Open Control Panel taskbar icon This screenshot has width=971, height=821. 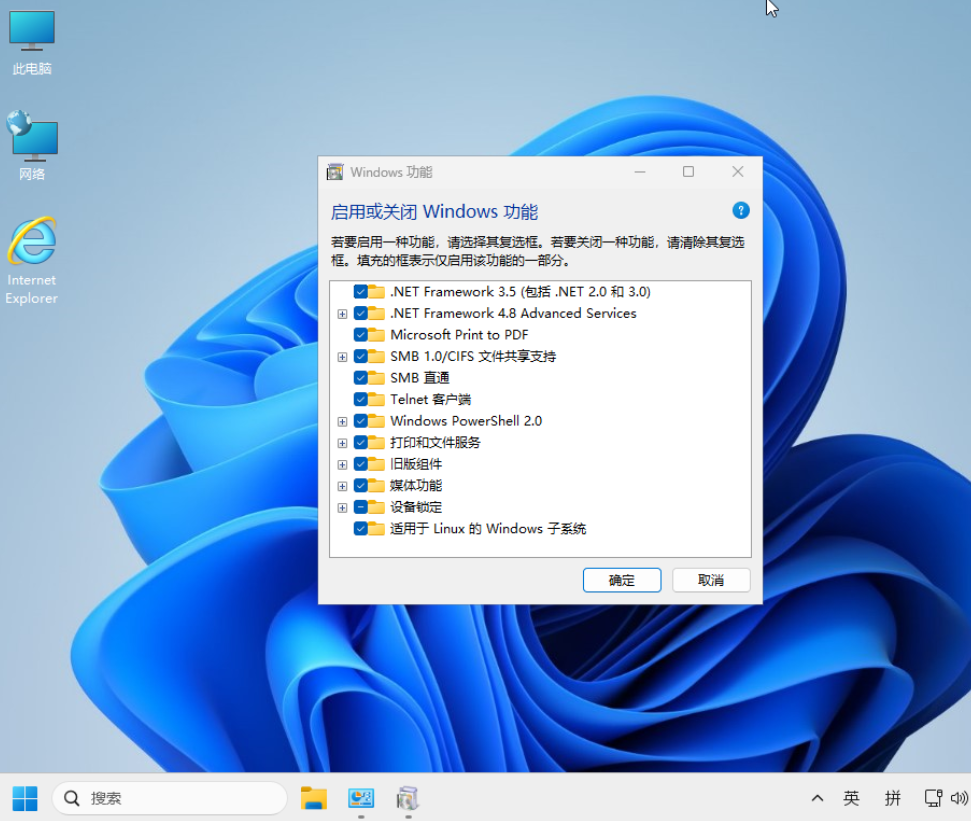(361, 798)
